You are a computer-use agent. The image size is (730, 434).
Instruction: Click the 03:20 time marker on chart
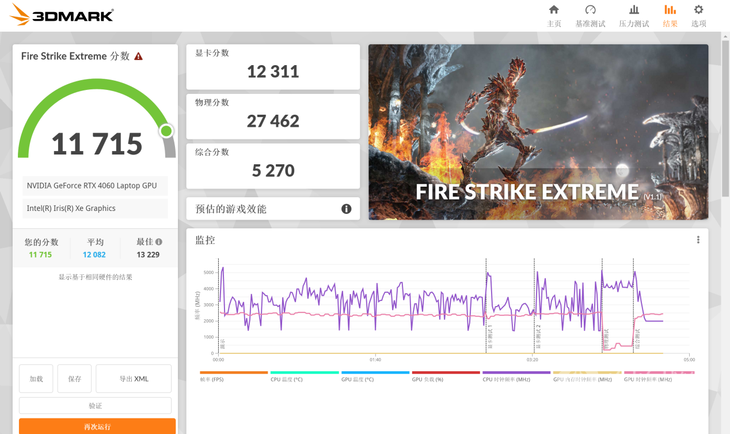(532, 359)
